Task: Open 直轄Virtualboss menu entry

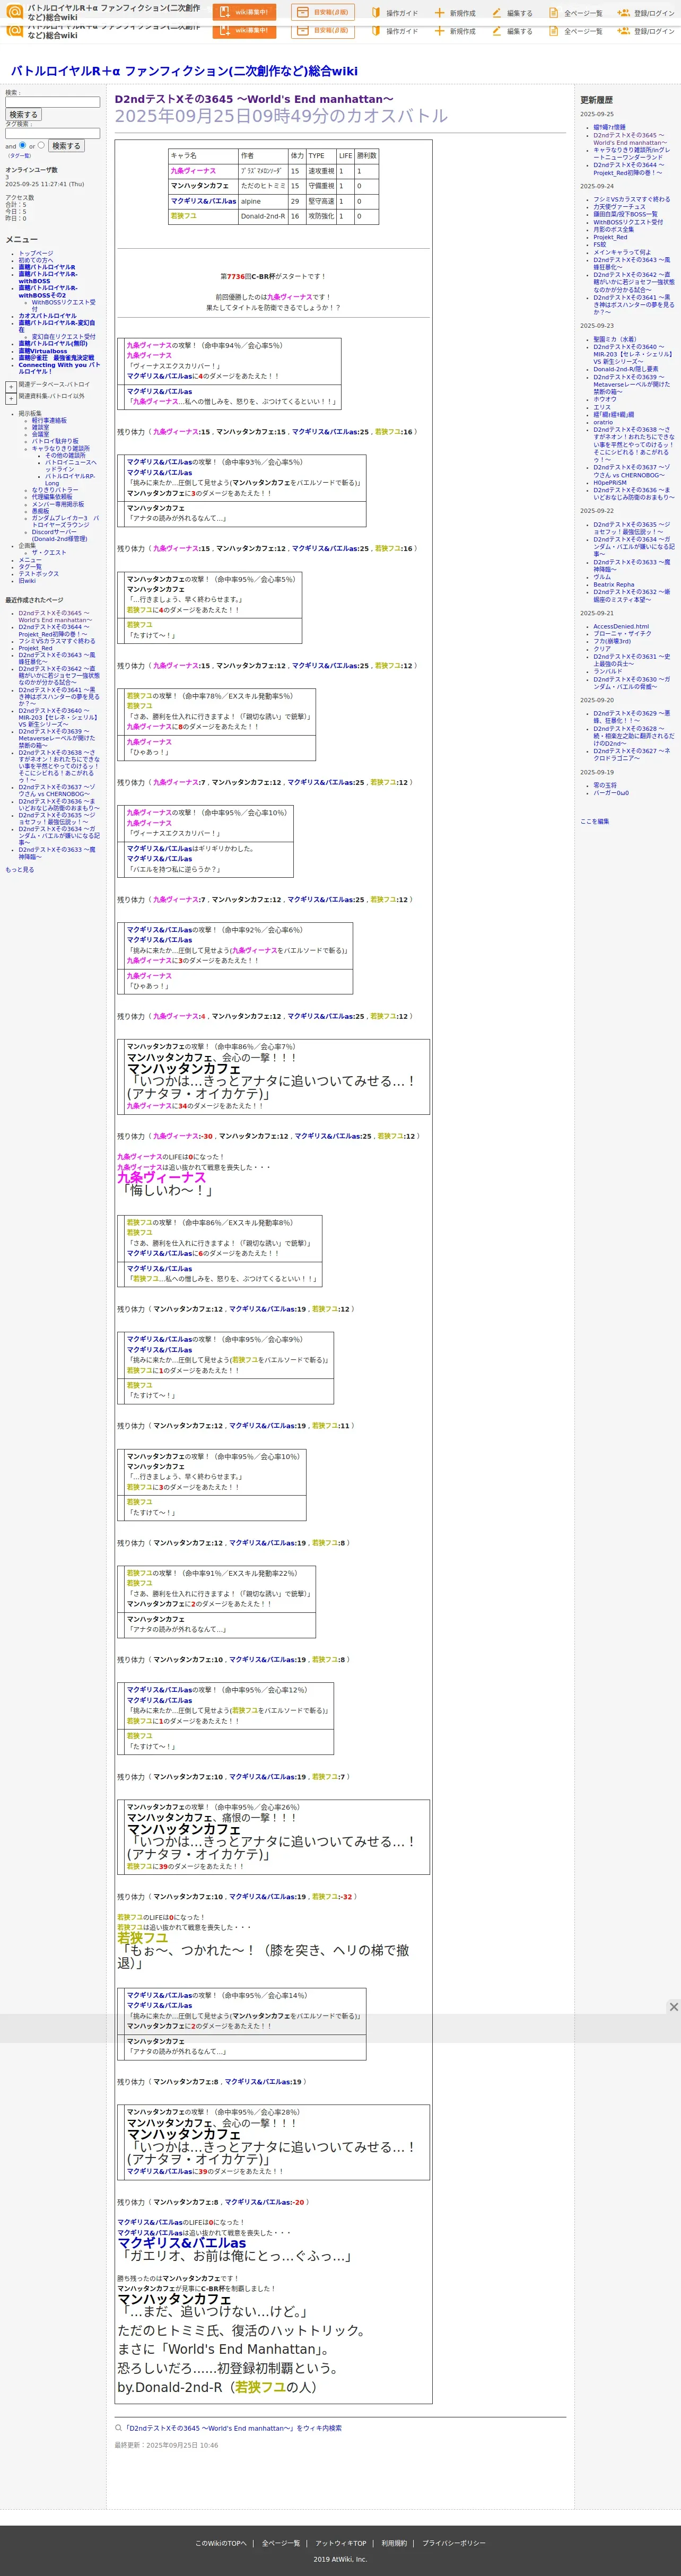Action: click(43, 351)
